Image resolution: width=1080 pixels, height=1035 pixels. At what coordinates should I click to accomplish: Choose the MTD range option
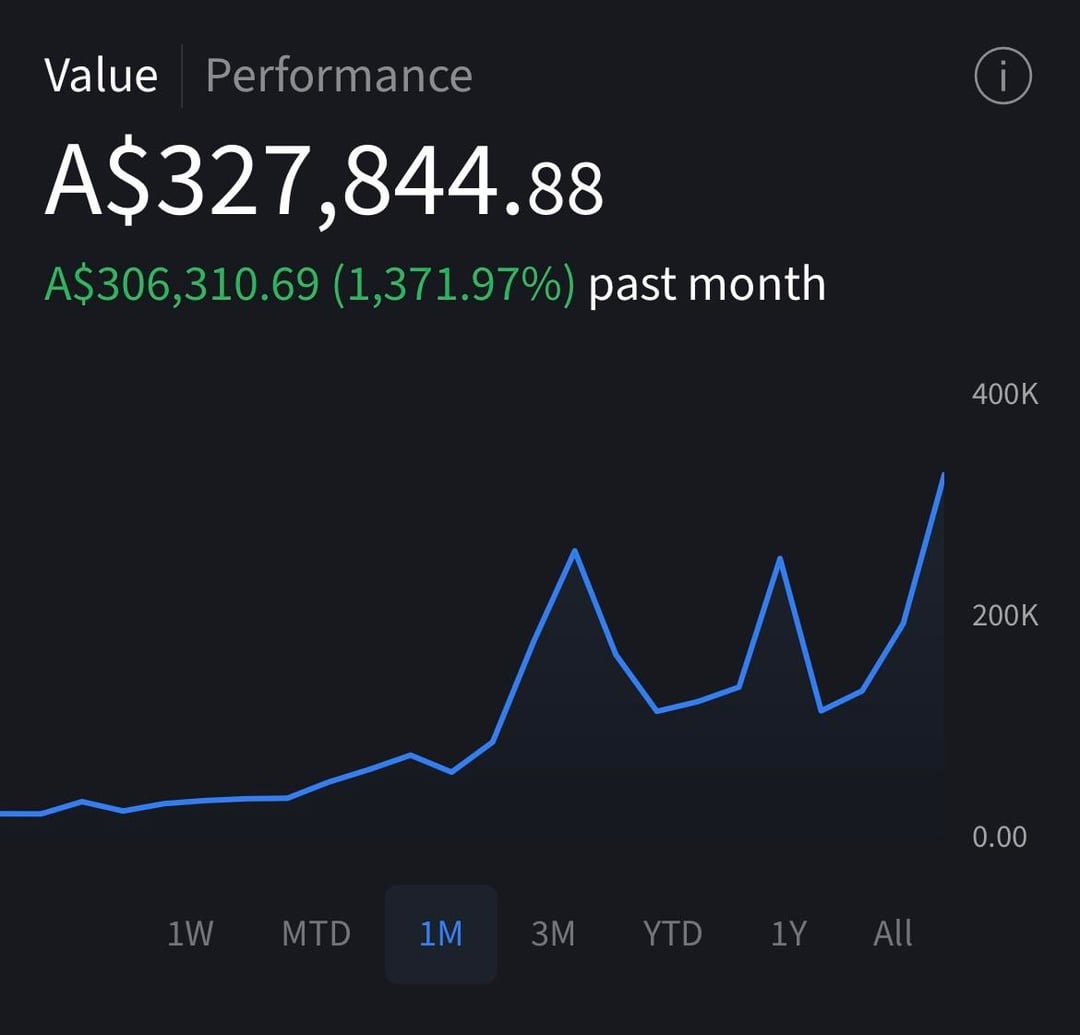click(x=316, y=934)
